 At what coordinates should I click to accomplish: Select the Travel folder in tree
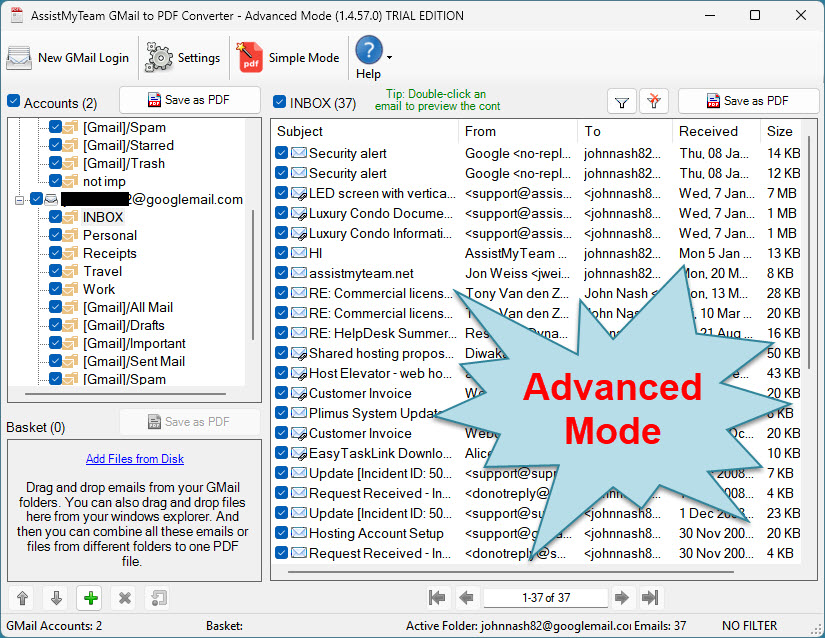coord(102,271)
